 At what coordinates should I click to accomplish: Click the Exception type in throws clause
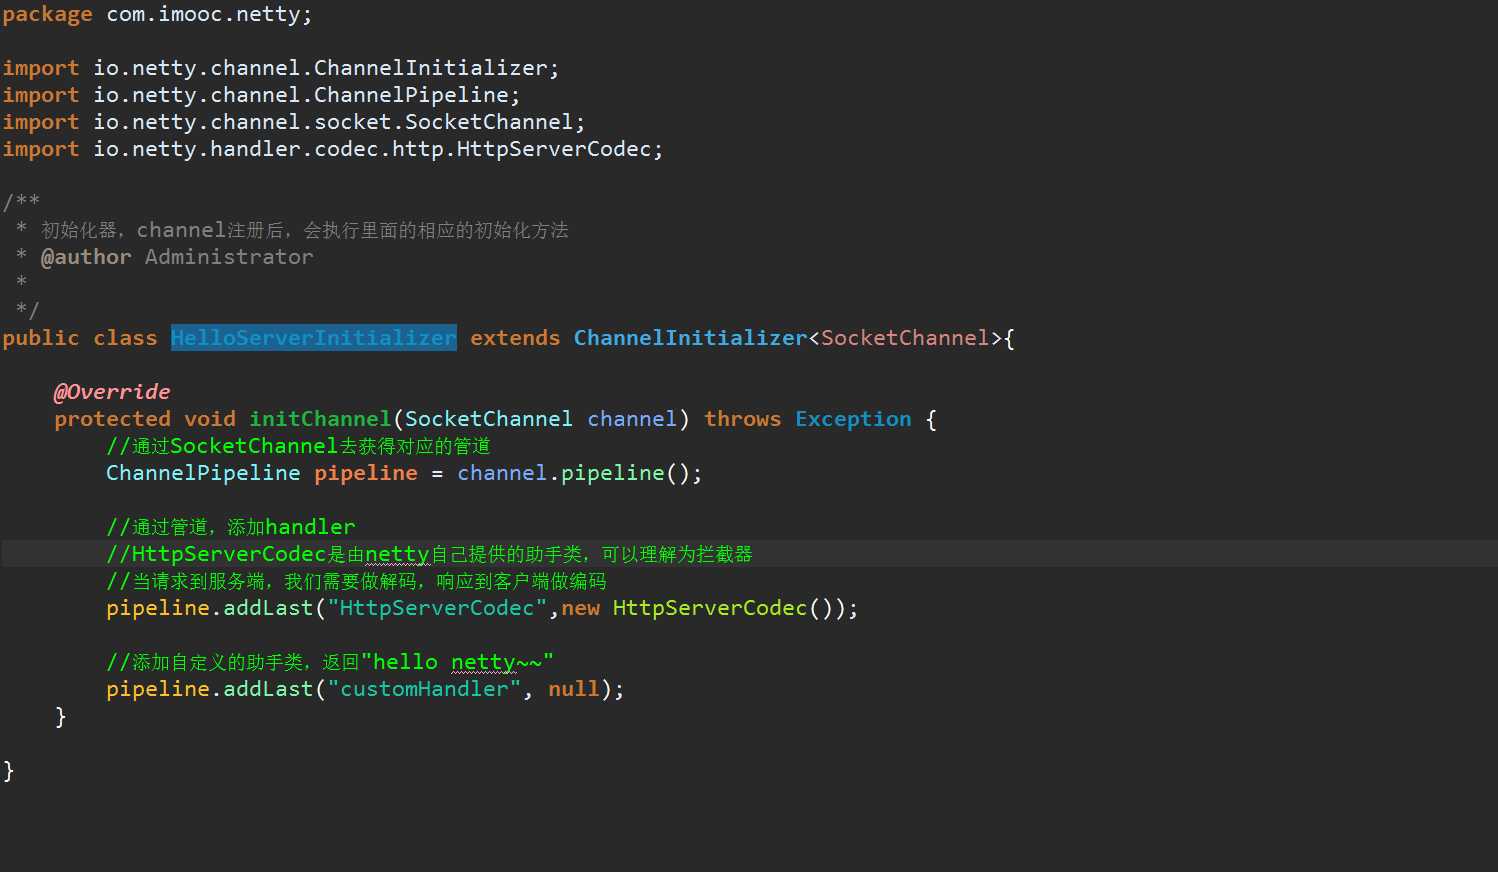(x=853, y=419)
